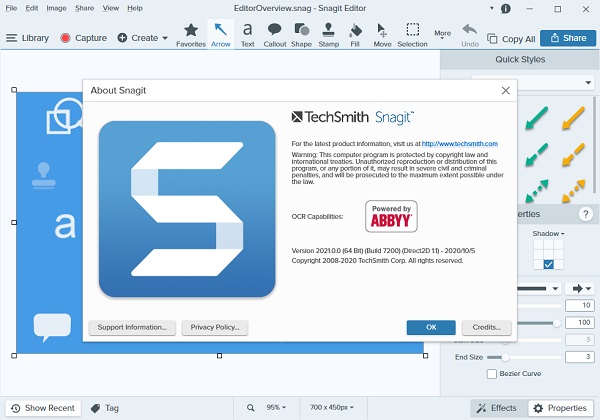
Task: Click the Move tool
Action: [x=382, y=34]
